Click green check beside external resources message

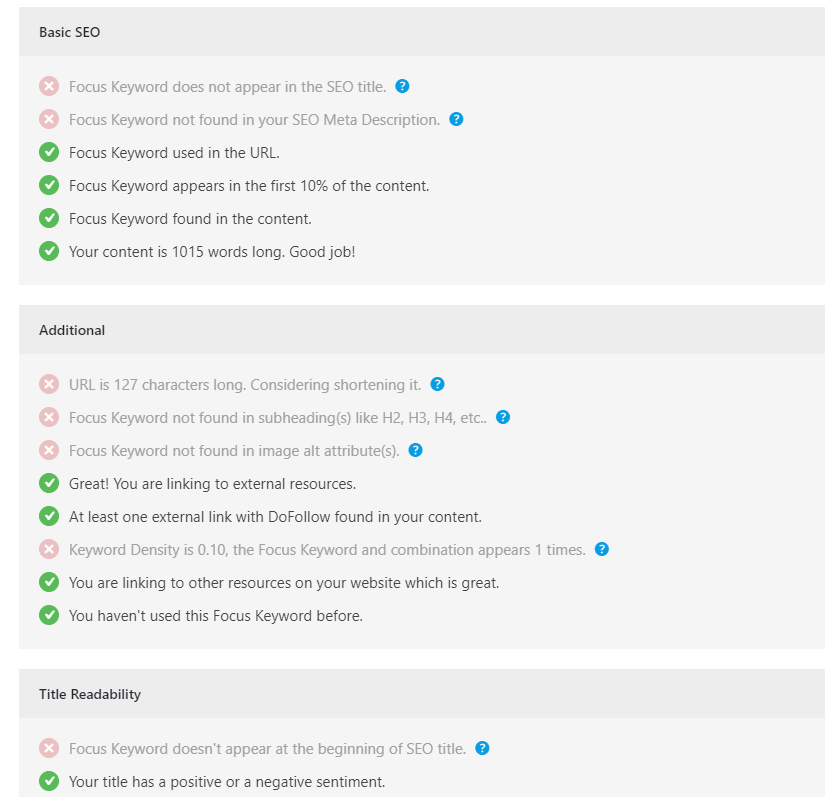click(49, 483)
